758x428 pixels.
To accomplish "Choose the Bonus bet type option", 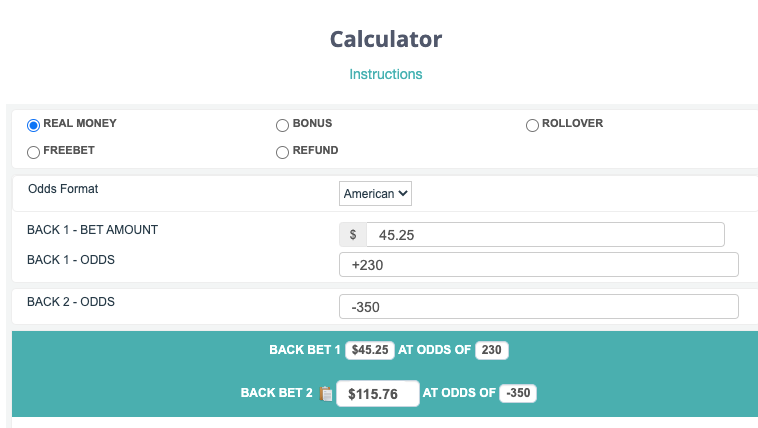I will coord(282,125).
